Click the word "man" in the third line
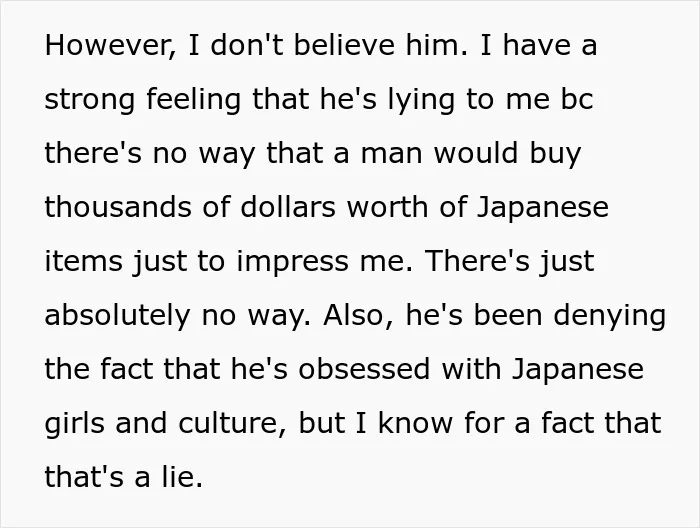Screen dimensions: 700x528 click(391, 154)
